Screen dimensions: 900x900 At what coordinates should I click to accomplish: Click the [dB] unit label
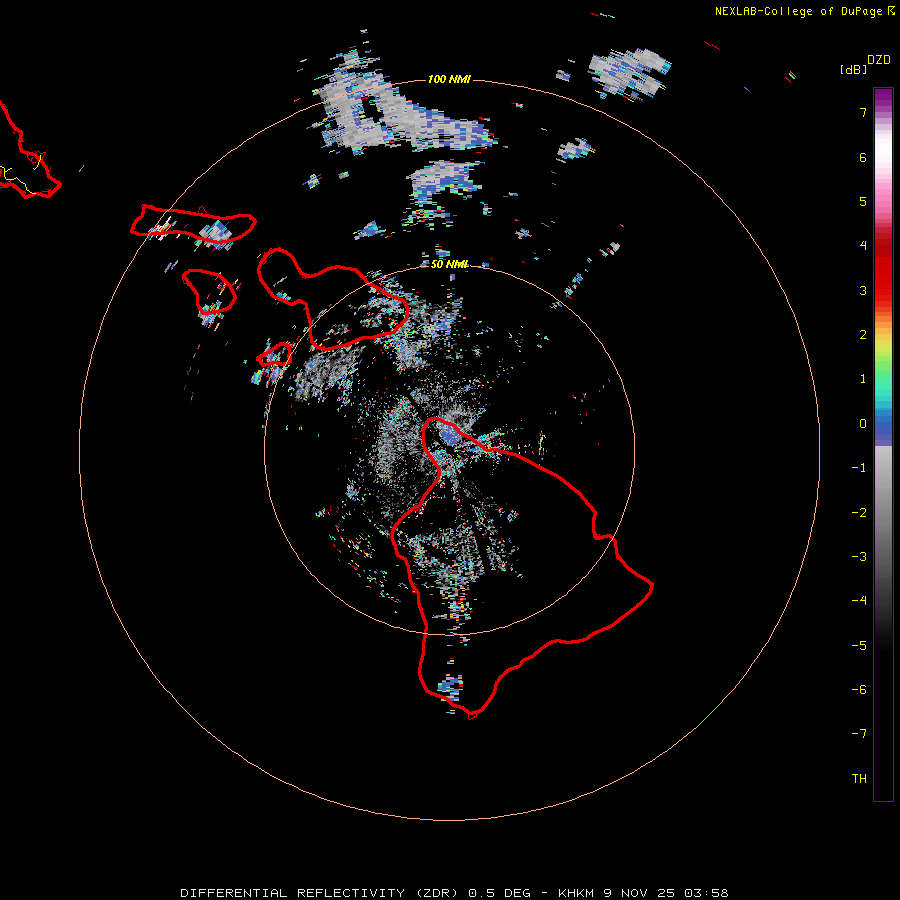[854, 69]
